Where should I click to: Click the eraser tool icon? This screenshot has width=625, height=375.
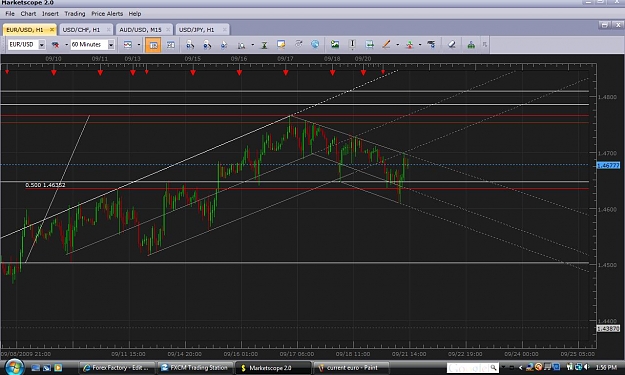click(452, 45)
